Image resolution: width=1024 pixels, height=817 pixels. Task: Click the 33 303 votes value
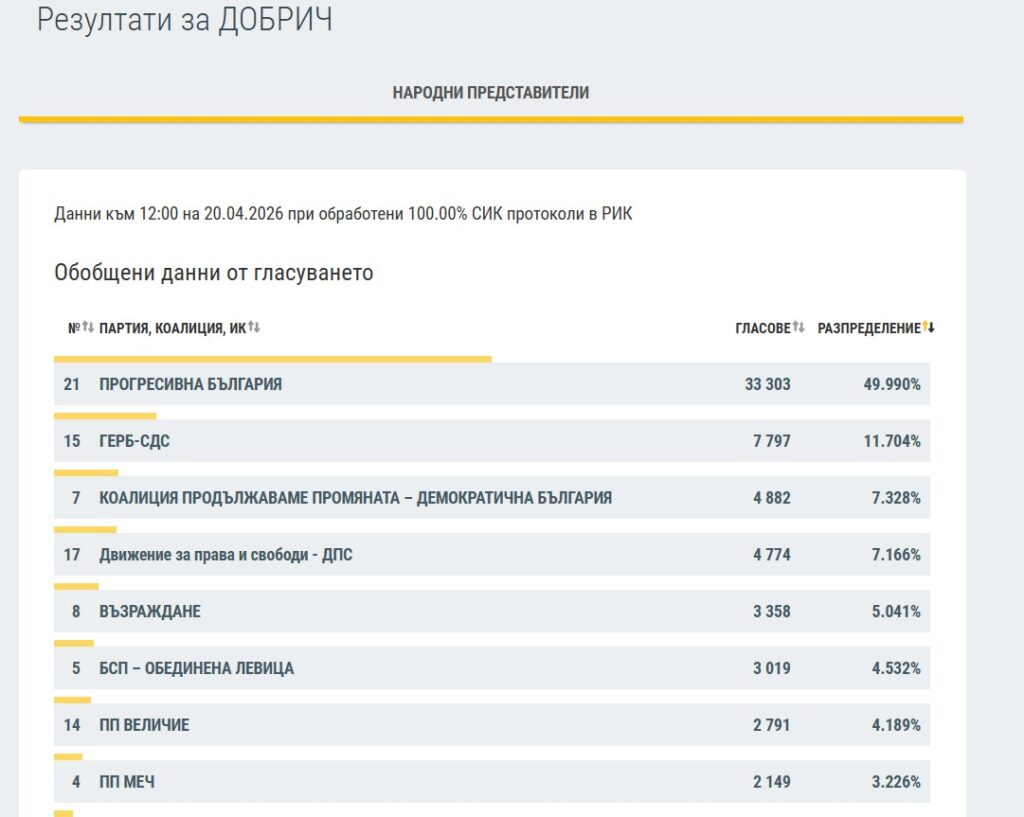767,384
